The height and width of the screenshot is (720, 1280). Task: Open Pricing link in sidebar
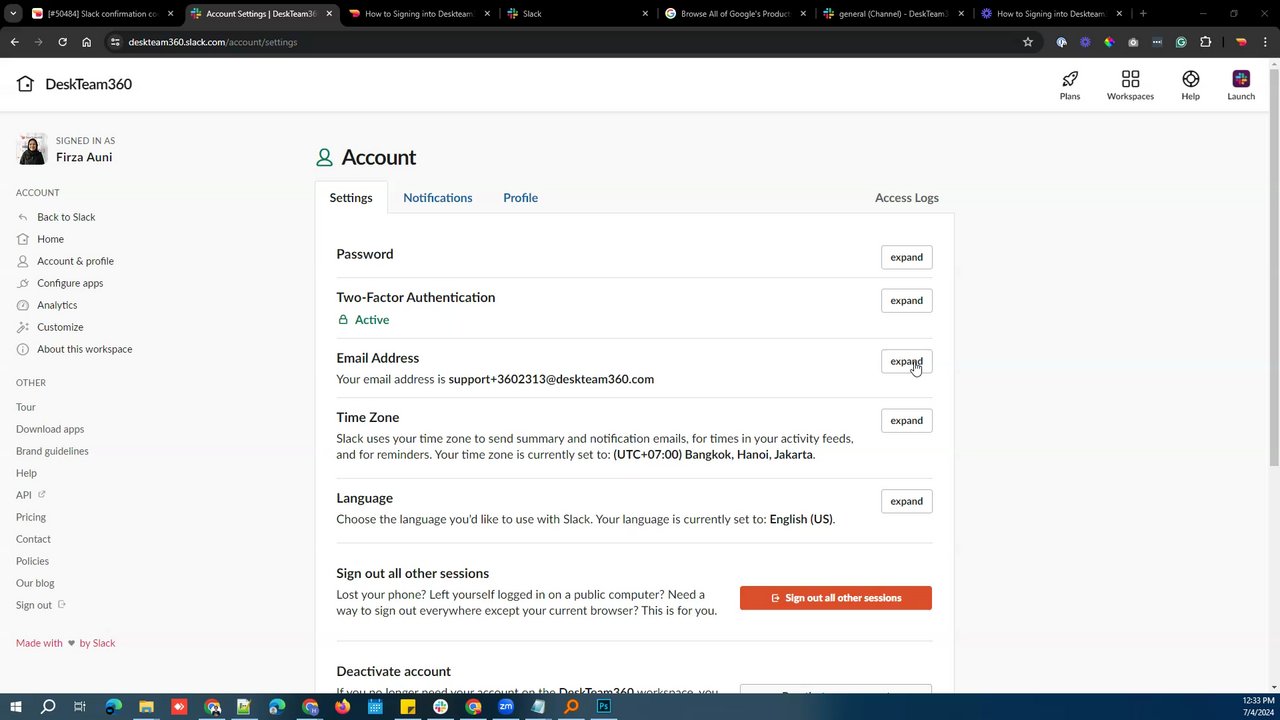(31, 517)
